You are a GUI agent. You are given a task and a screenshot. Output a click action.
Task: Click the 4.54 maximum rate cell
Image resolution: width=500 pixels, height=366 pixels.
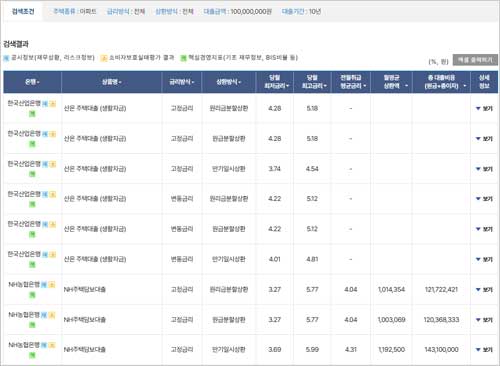pyautogui.click(x=312, y=169)
